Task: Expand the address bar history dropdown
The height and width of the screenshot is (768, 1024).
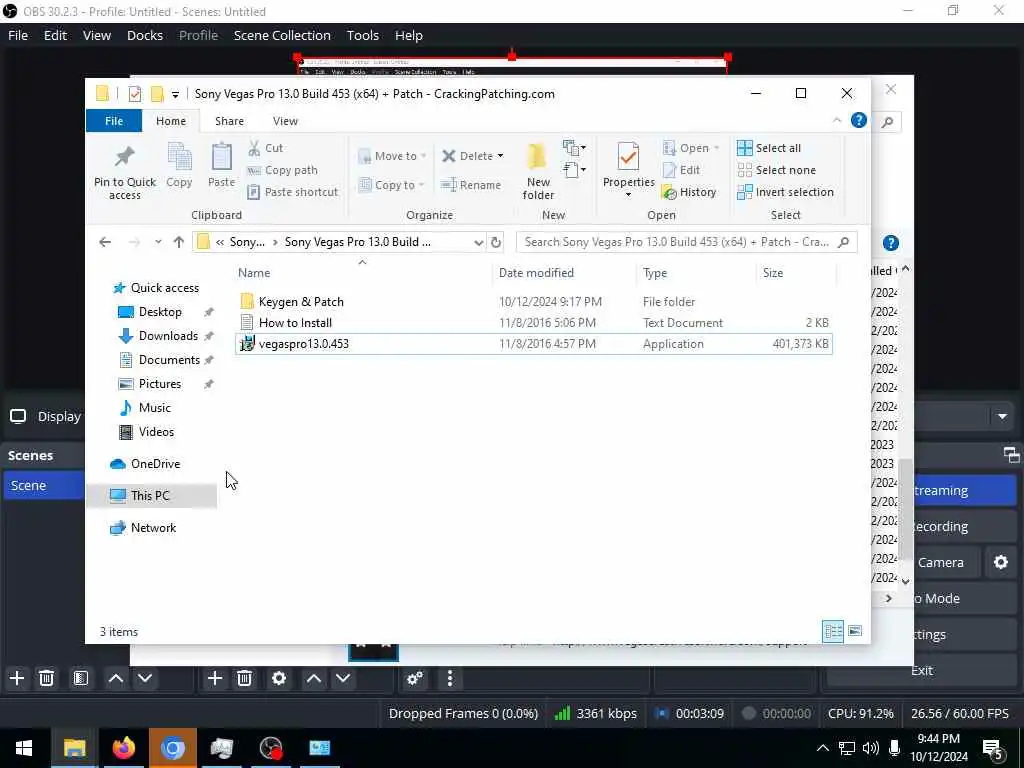Action: 478,242
